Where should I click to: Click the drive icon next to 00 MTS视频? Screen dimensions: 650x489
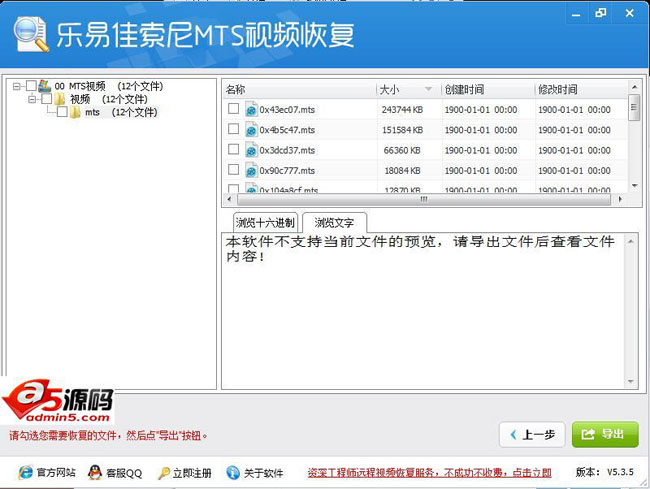(x=44, y=86)
